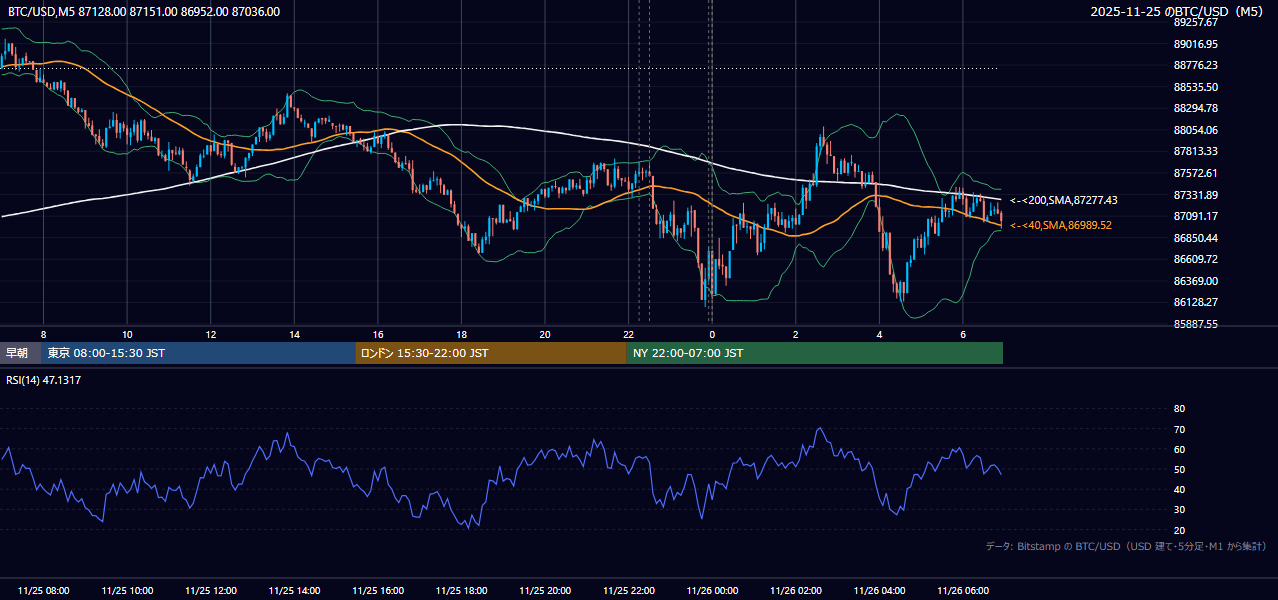Select the bottom date label 11/26 02:00

point(796,591)
